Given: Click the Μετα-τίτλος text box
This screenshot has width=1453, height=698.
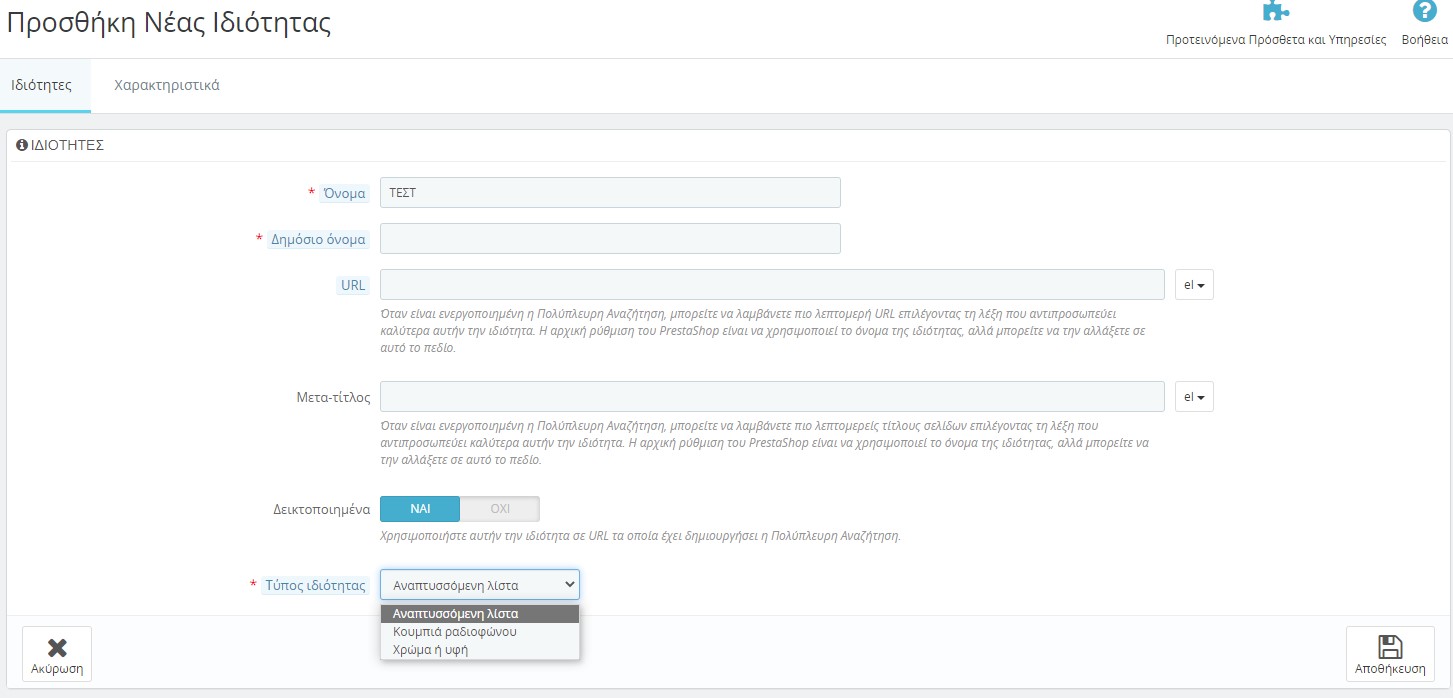Looking at the screenshot, I should pyautogui.click(x=772, y=397).
